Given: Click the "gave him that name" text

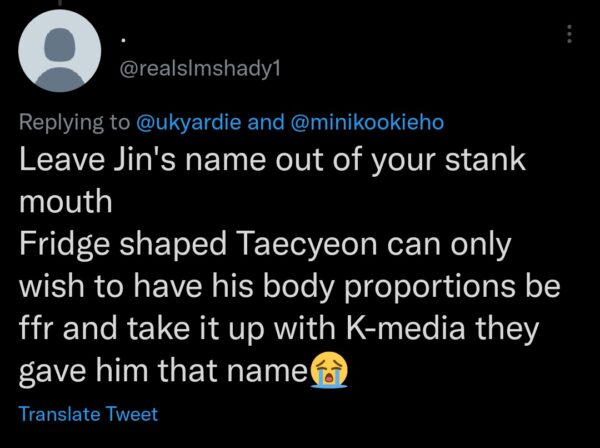Looking at the screenshot, I should coord(160,374).
